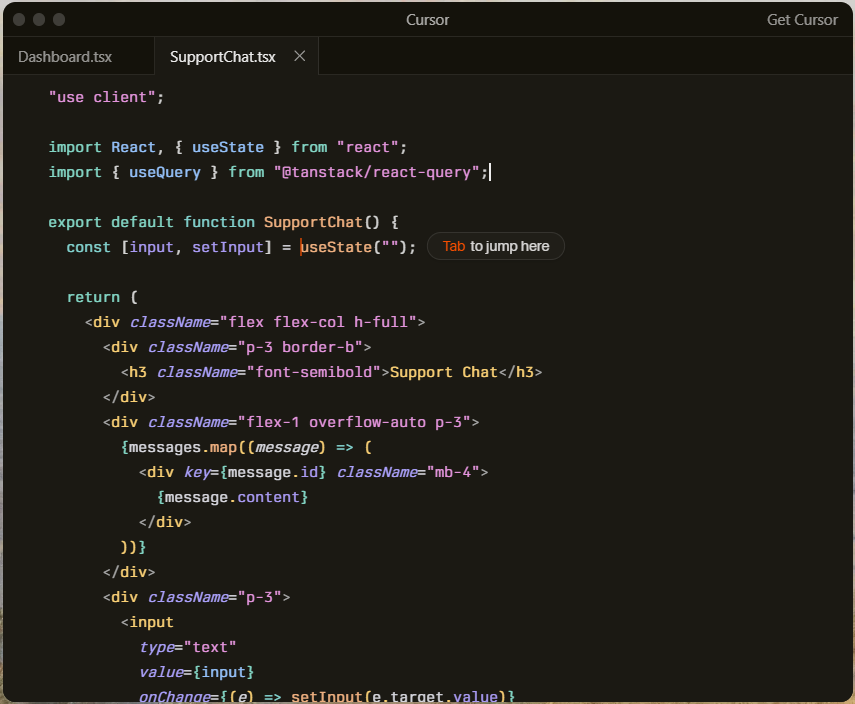Select the SupportChat.tsx tab
The width and height of the screenshot is (855, 704).
point(222,57)
